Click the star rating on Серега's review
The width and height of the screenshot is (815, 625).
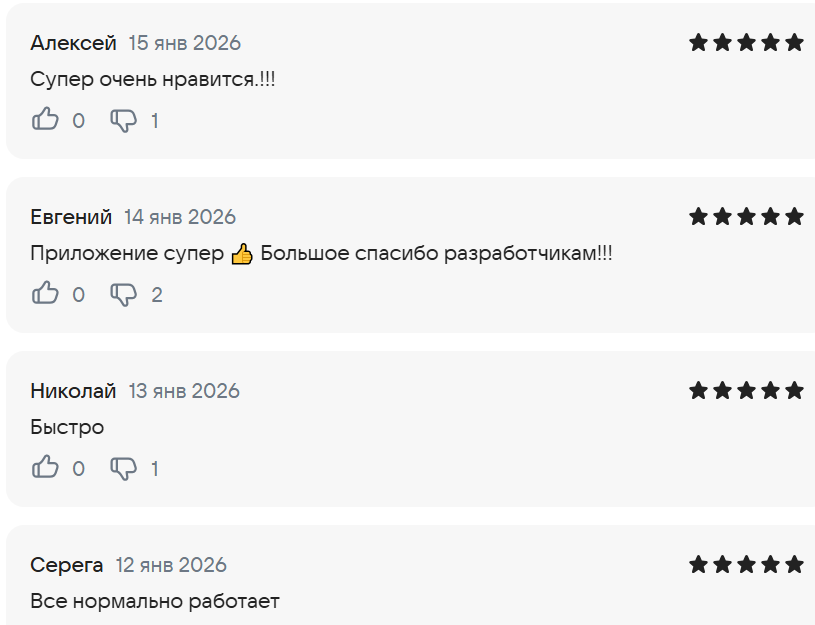(746, 565)
